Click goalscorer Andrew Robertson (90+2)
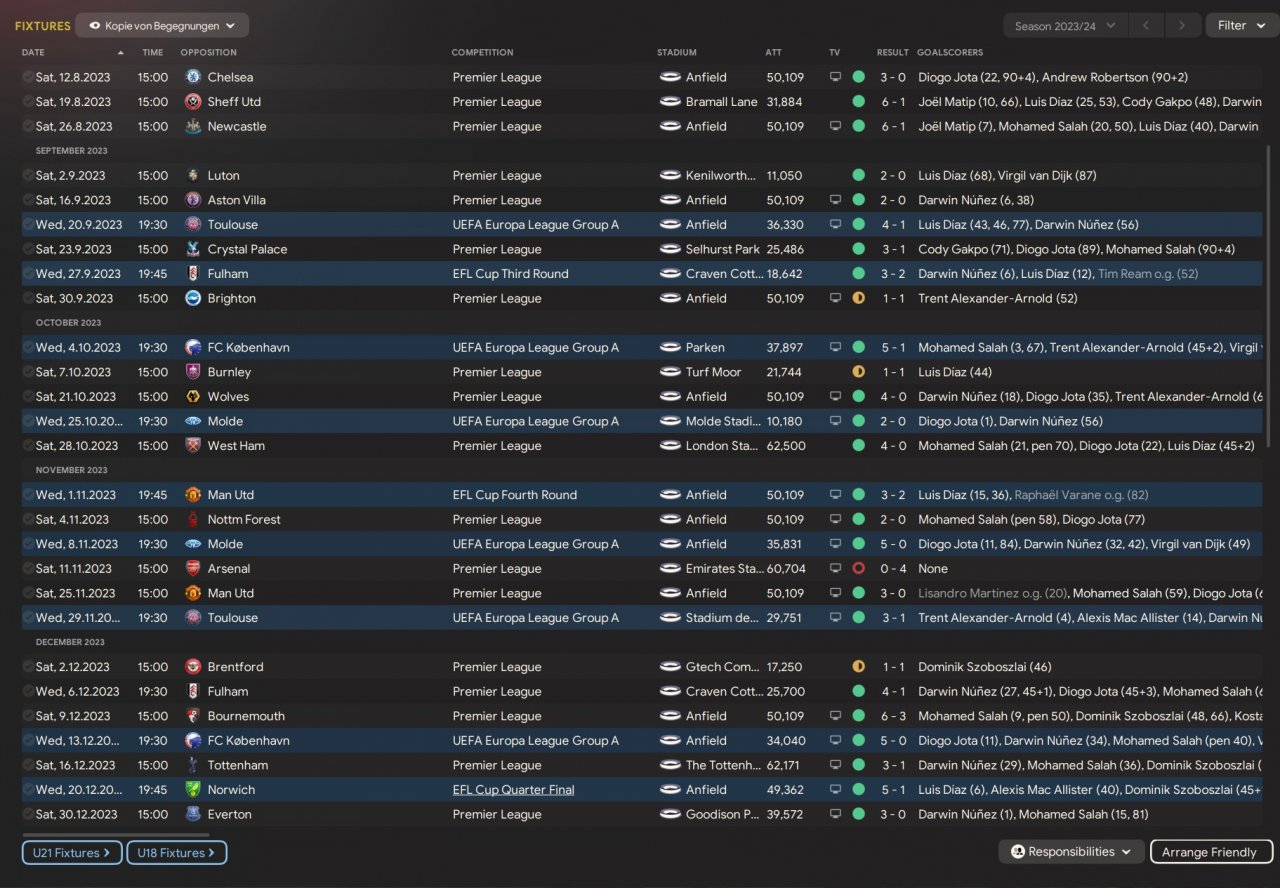Image resolution: width=1280 pixels, height=888 pixels. point(1115,77)
